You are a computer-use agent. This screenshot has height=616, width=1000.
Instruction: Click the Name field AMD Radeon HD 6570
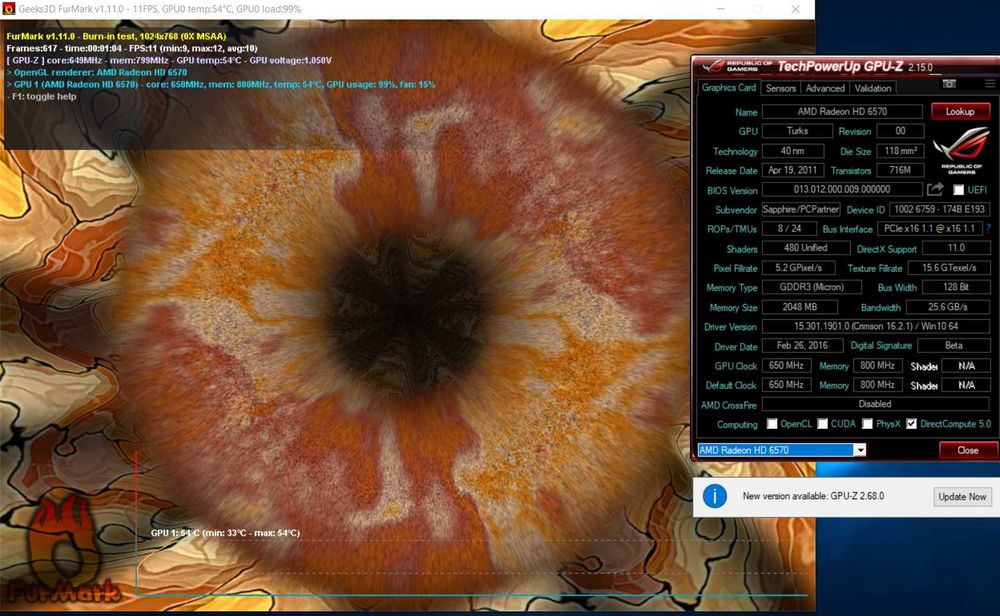click(842, 111)
